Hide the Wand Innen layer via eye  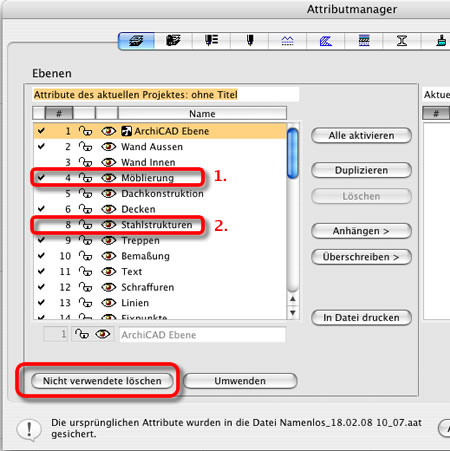coord(108,162)
